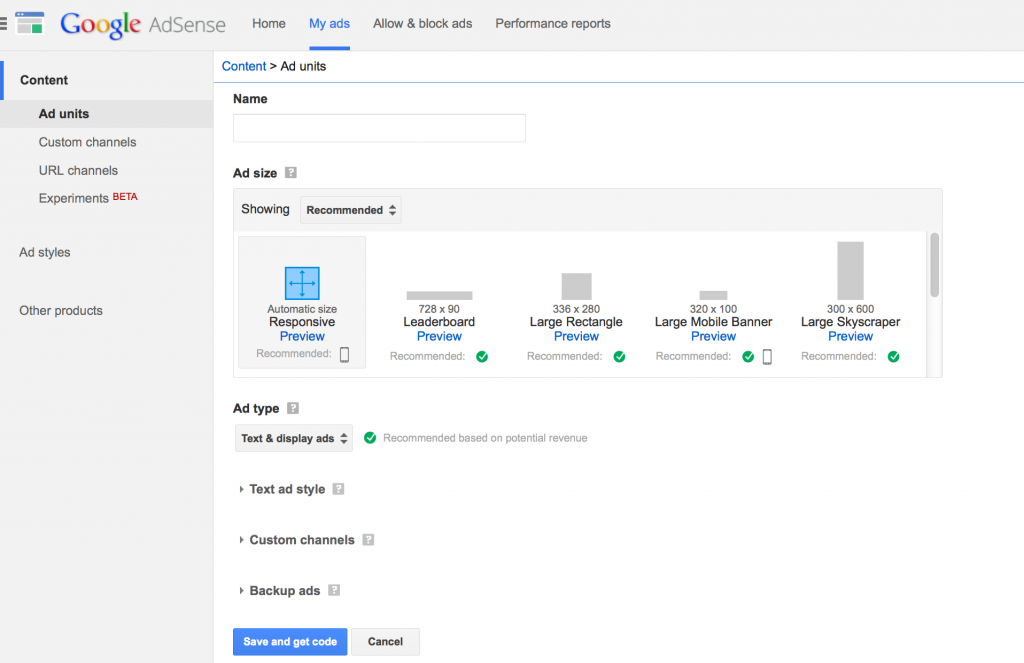Open the hamburger menu icon
This screenshot has width=1024, height=663.
(3, 24)
